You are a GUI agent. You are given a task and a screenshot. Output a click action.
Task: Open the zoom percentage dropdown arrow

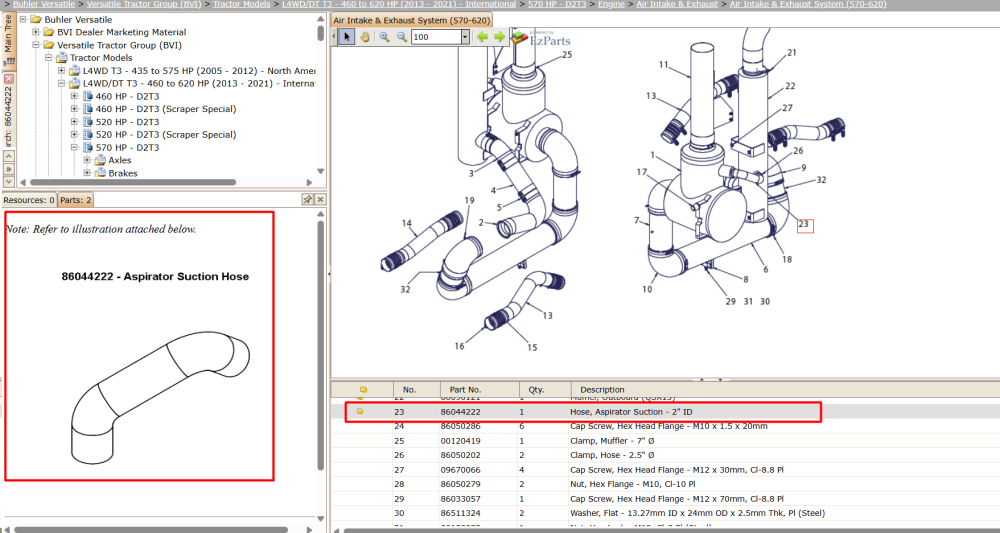pyautogui.click(x=465, y=37)
